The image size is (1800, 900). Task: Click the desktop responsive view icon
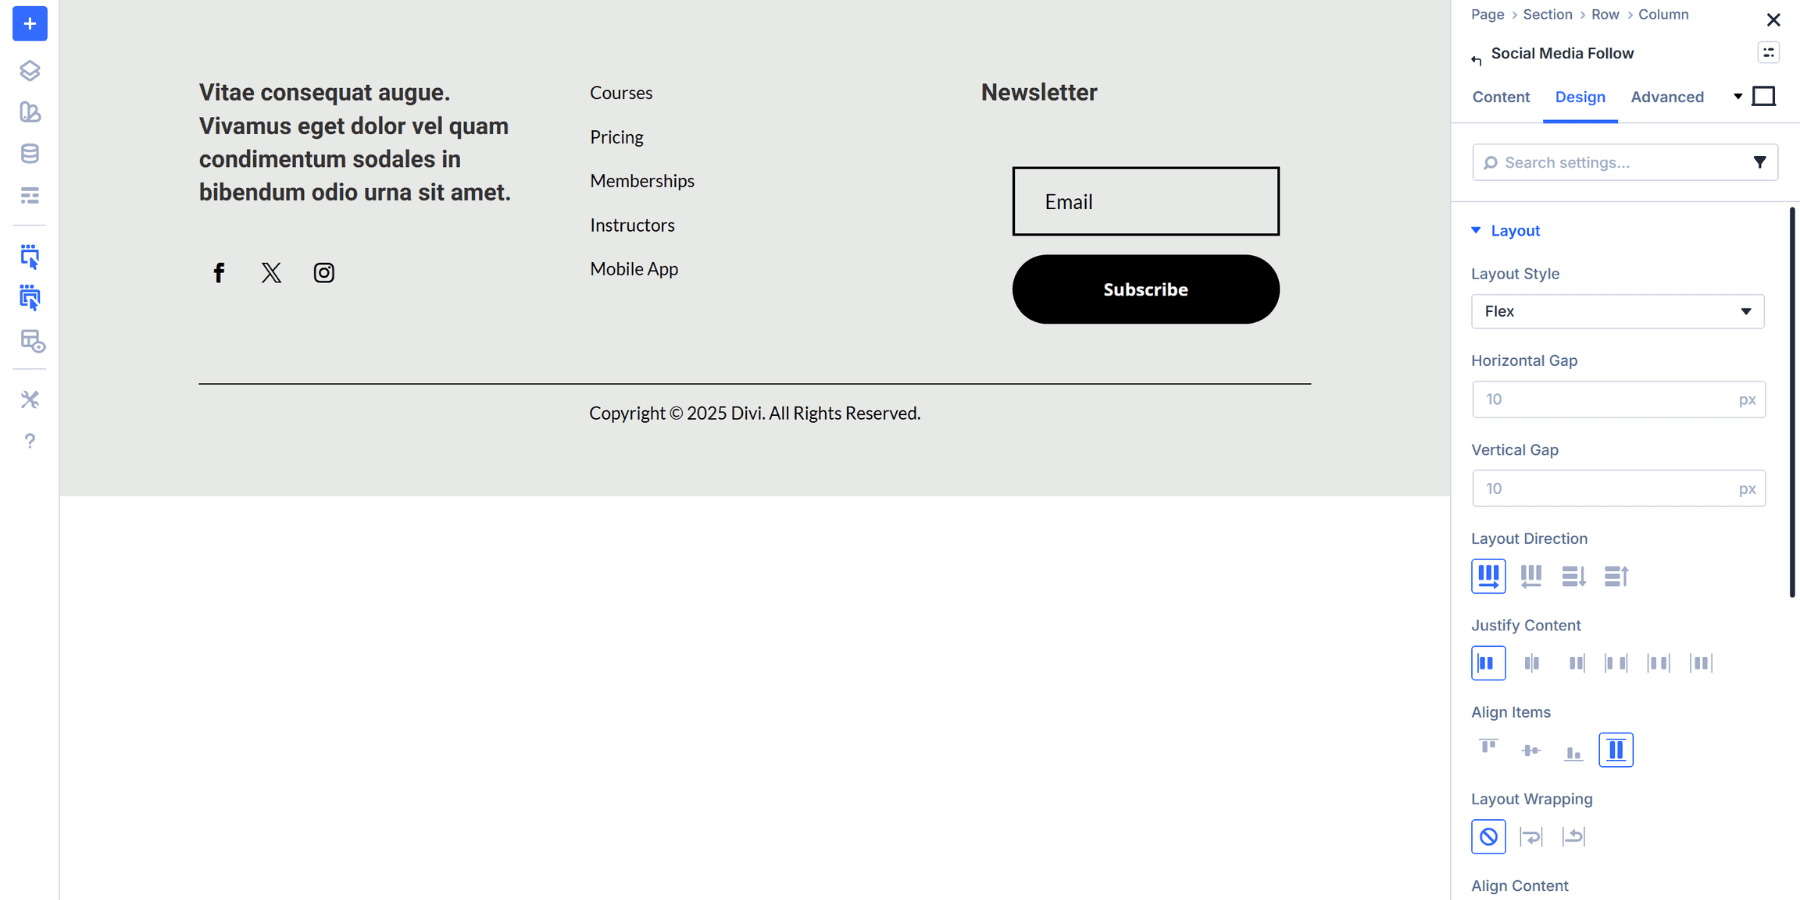pos(1763,95)
